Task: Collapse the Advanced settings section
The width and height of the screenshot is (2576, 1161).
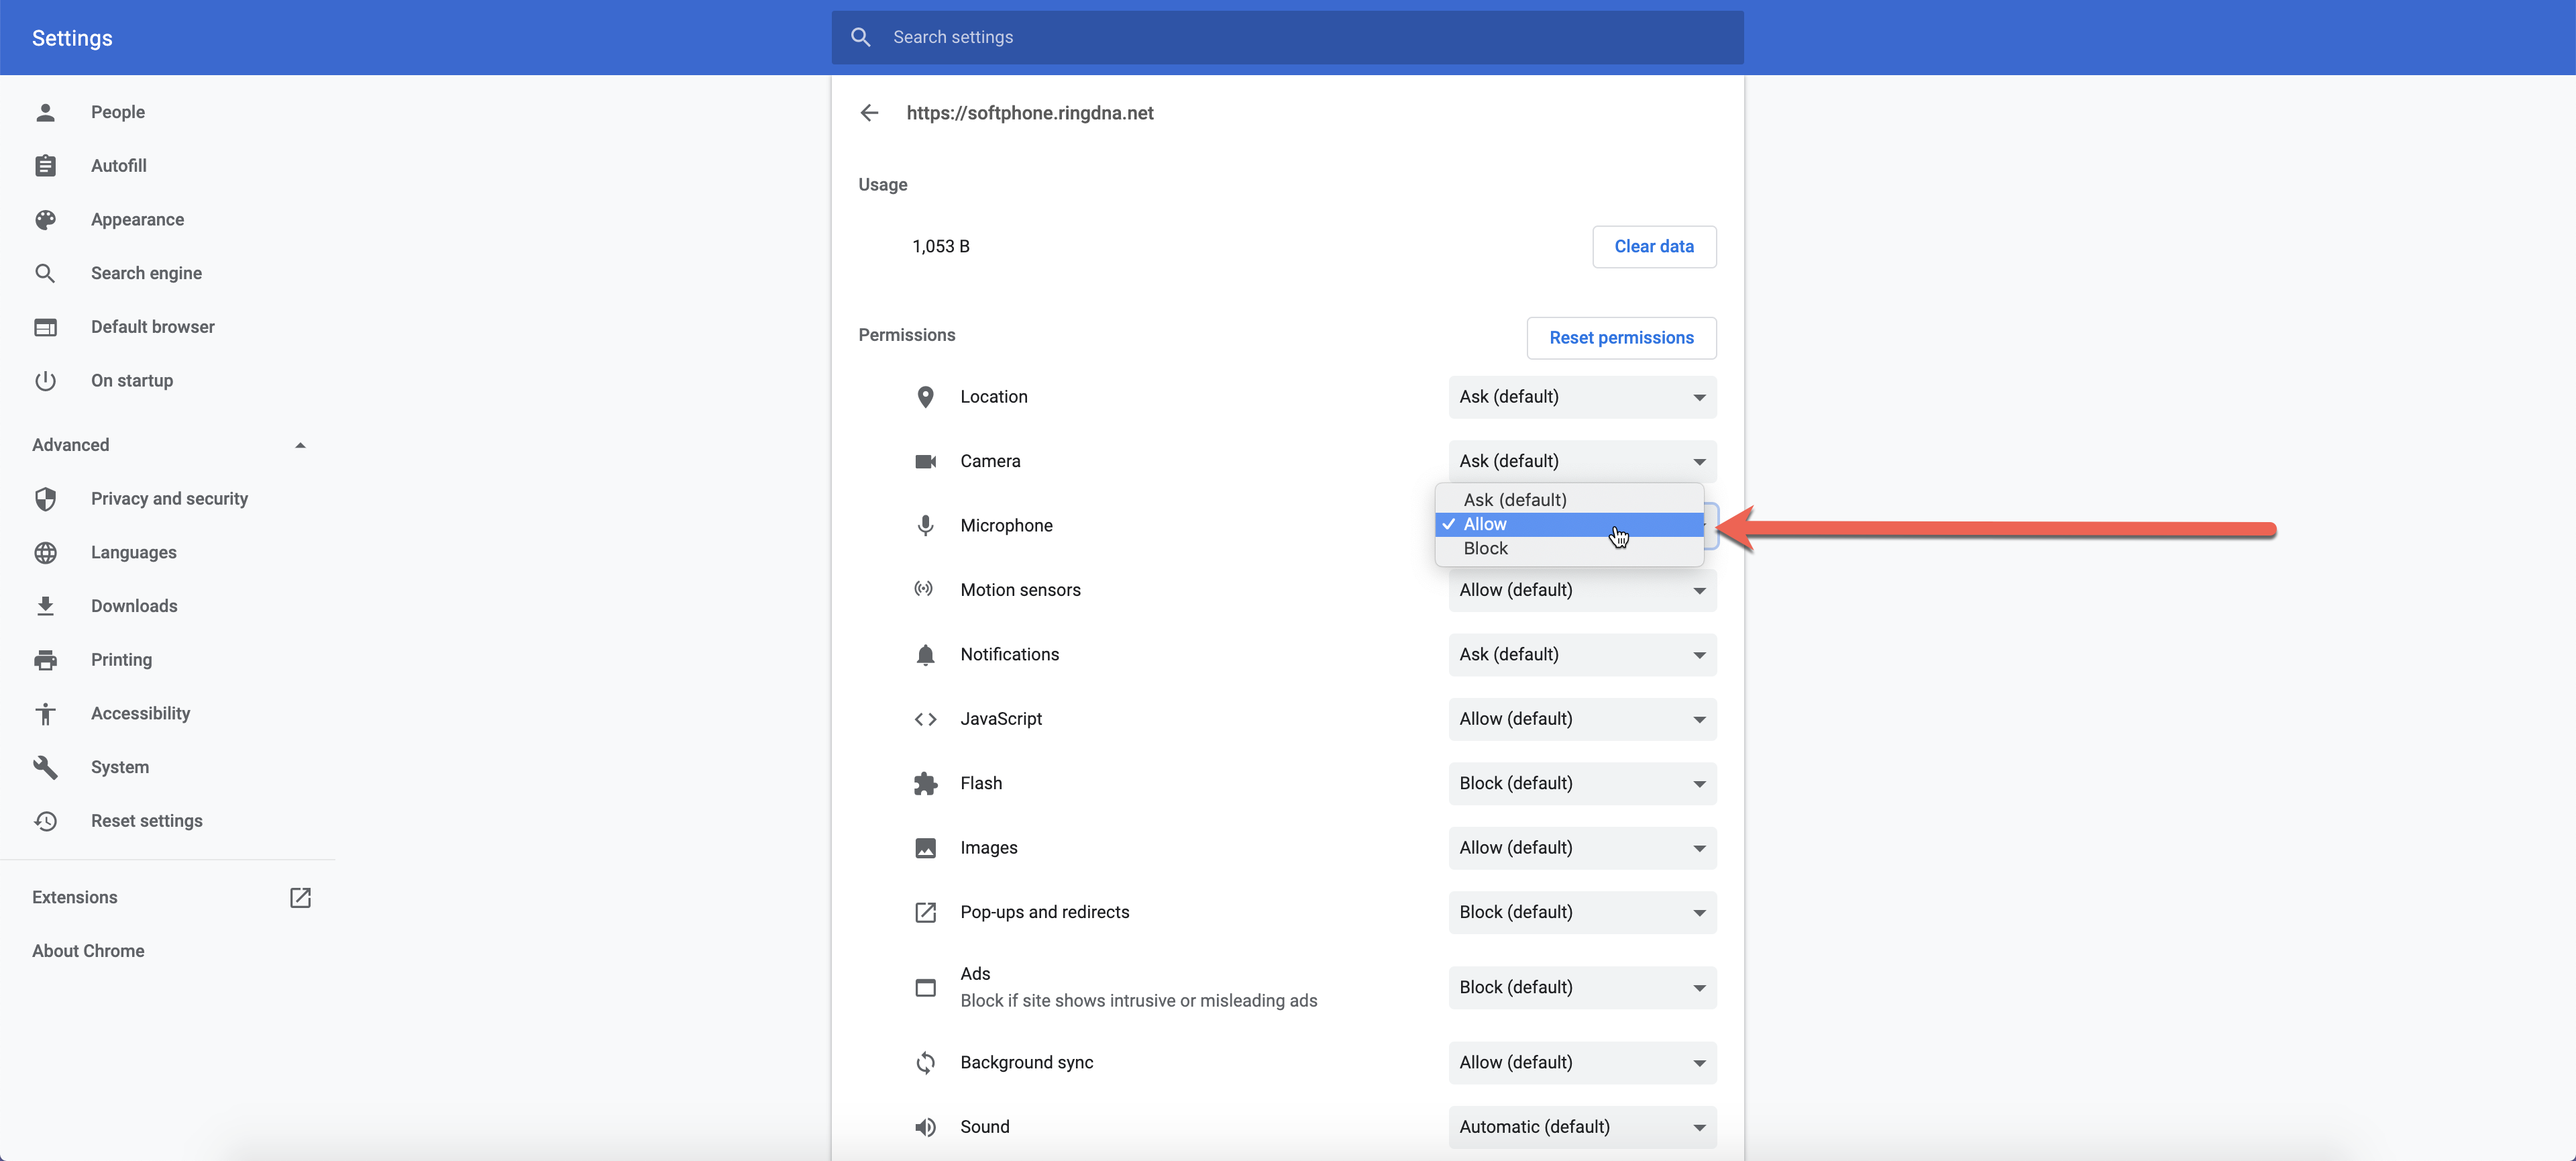Action: [300, 445]
